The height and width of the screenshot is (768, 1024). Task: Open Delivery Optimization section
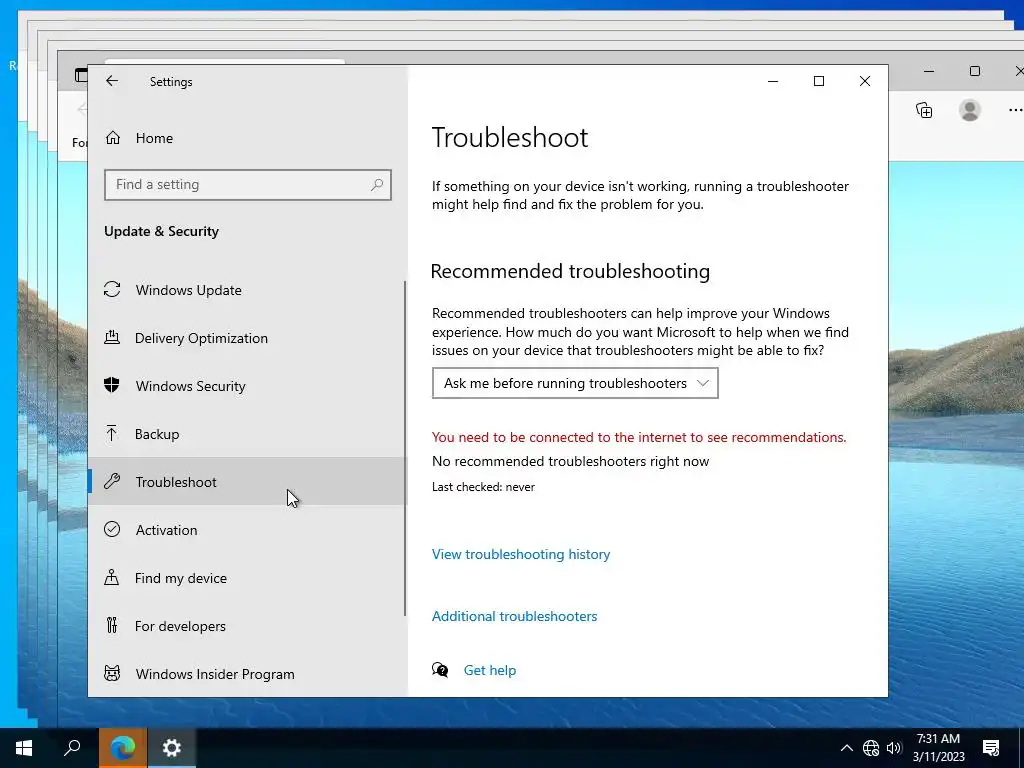[x=247, y=338]
